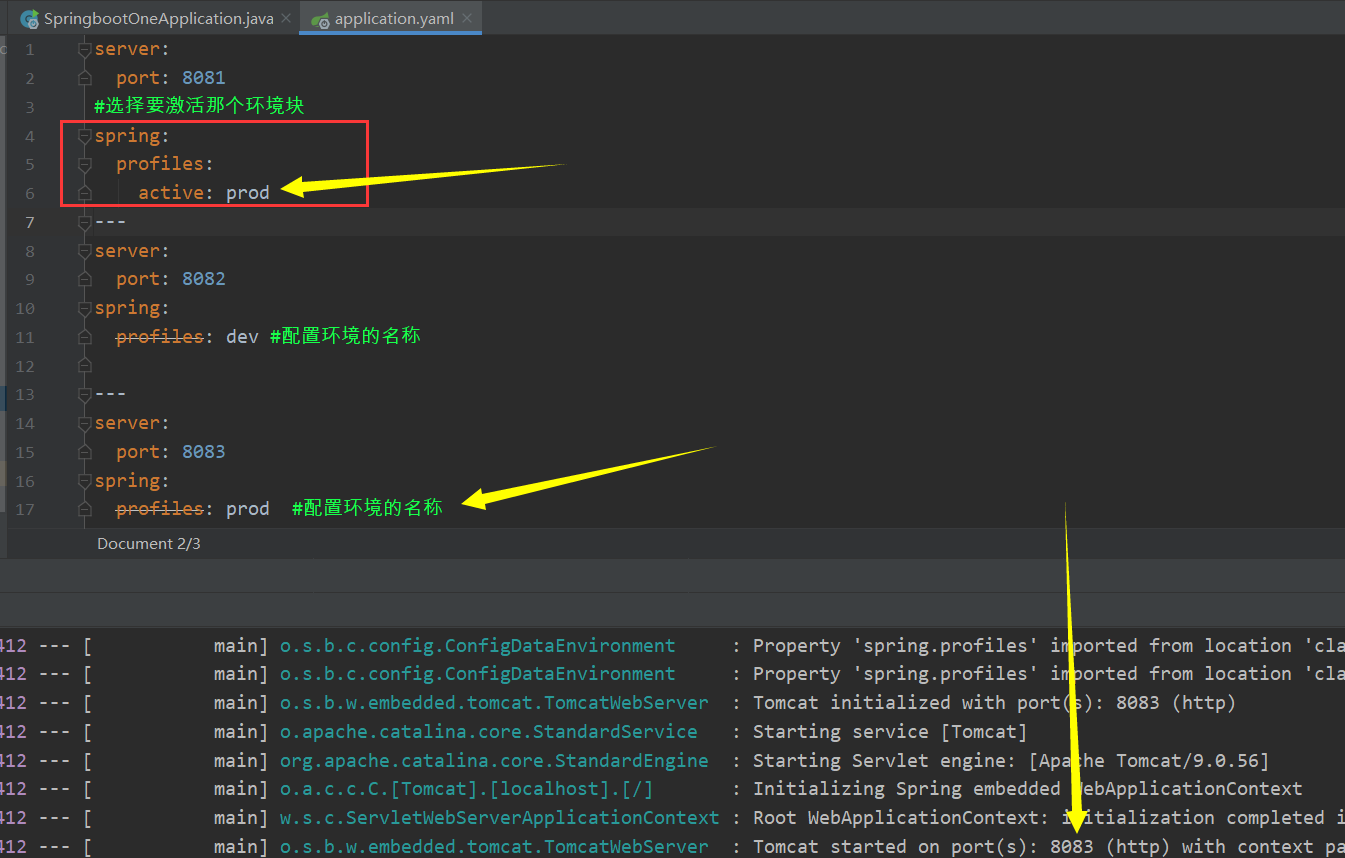Collapse the spring block on line 4
Viewport: 1345px width, 858px height.
point(85,136)
